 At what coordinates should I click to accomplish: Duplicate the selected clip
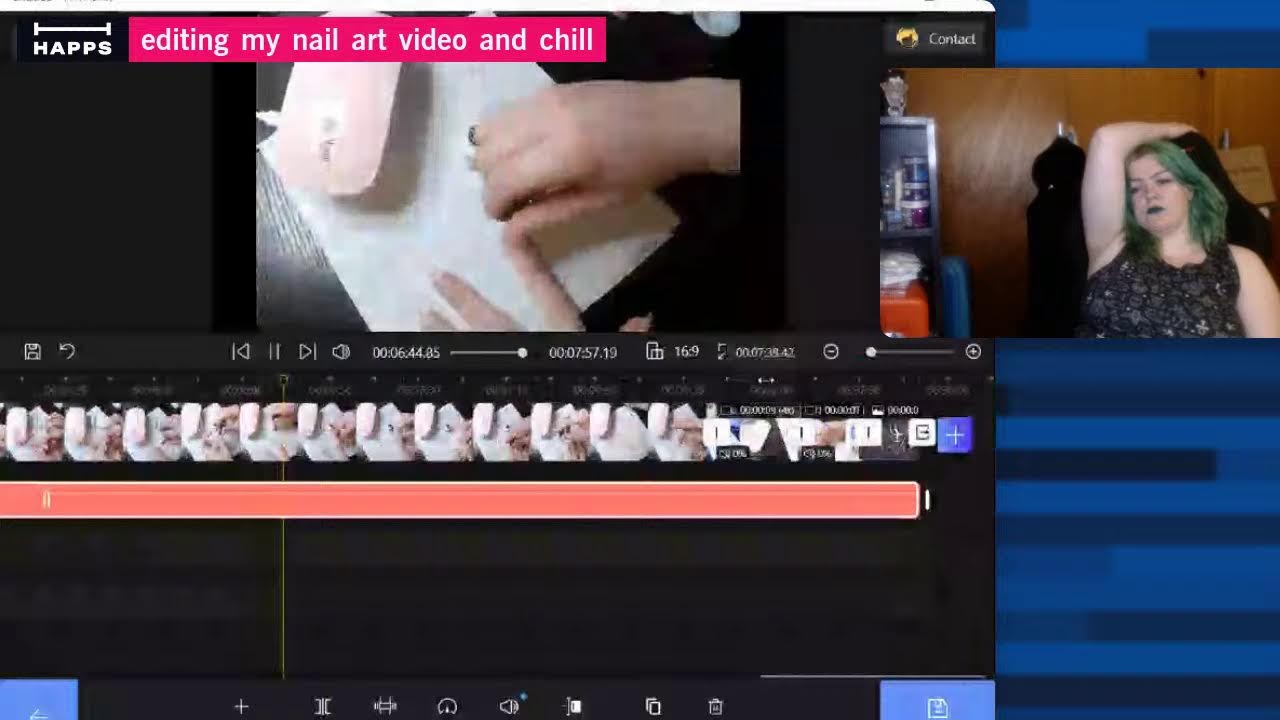click(x=653, y=707)
